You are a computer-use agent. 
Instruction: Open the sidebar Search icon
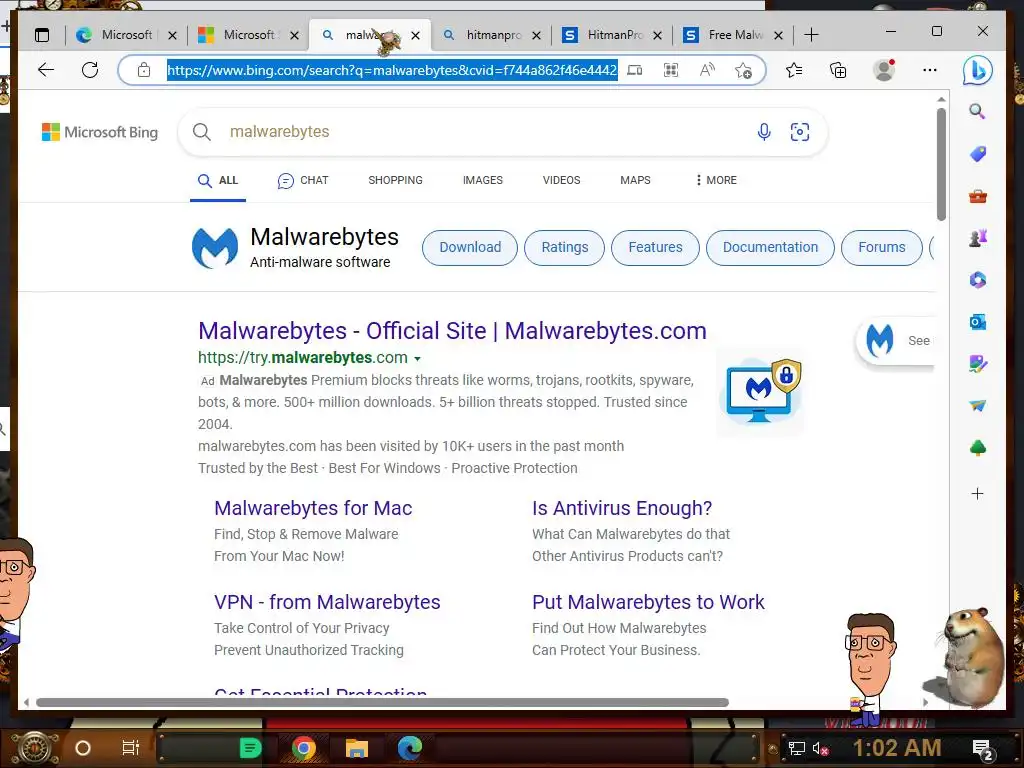point(977,111)
